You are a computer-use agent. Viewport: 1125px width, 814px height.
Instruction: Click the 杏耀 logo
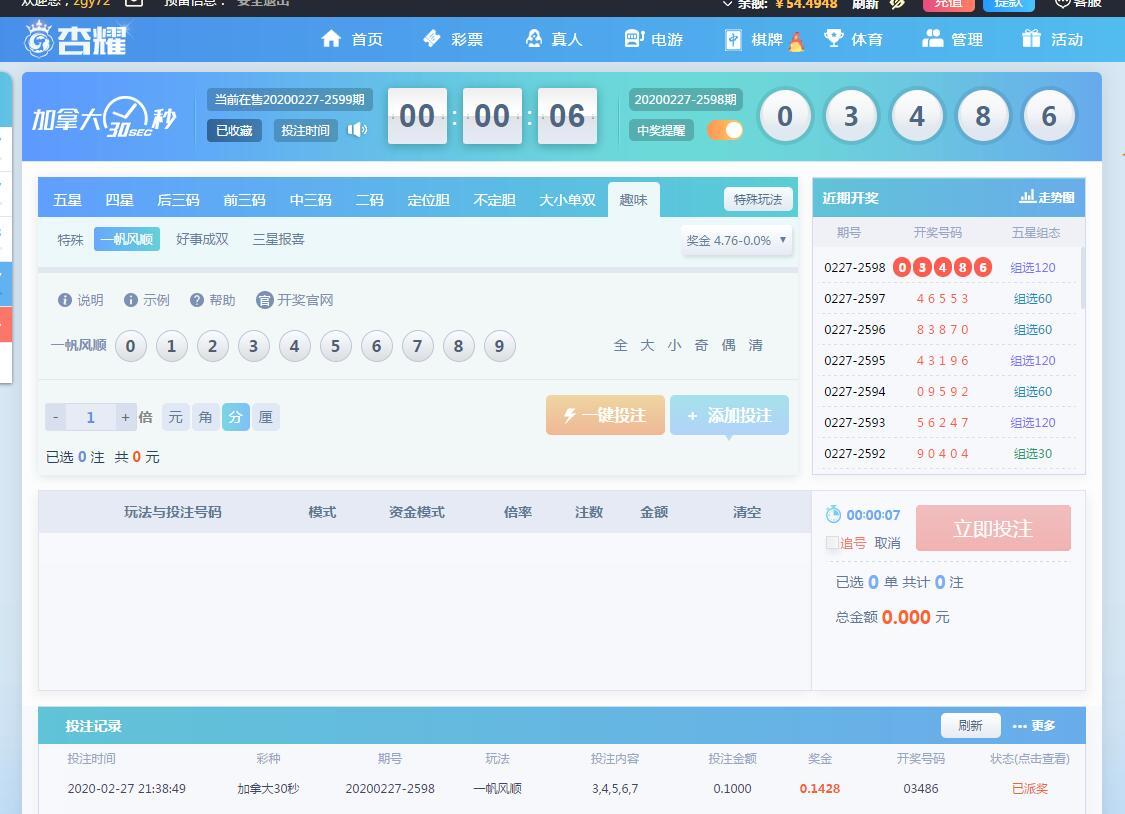click(75, 39)
